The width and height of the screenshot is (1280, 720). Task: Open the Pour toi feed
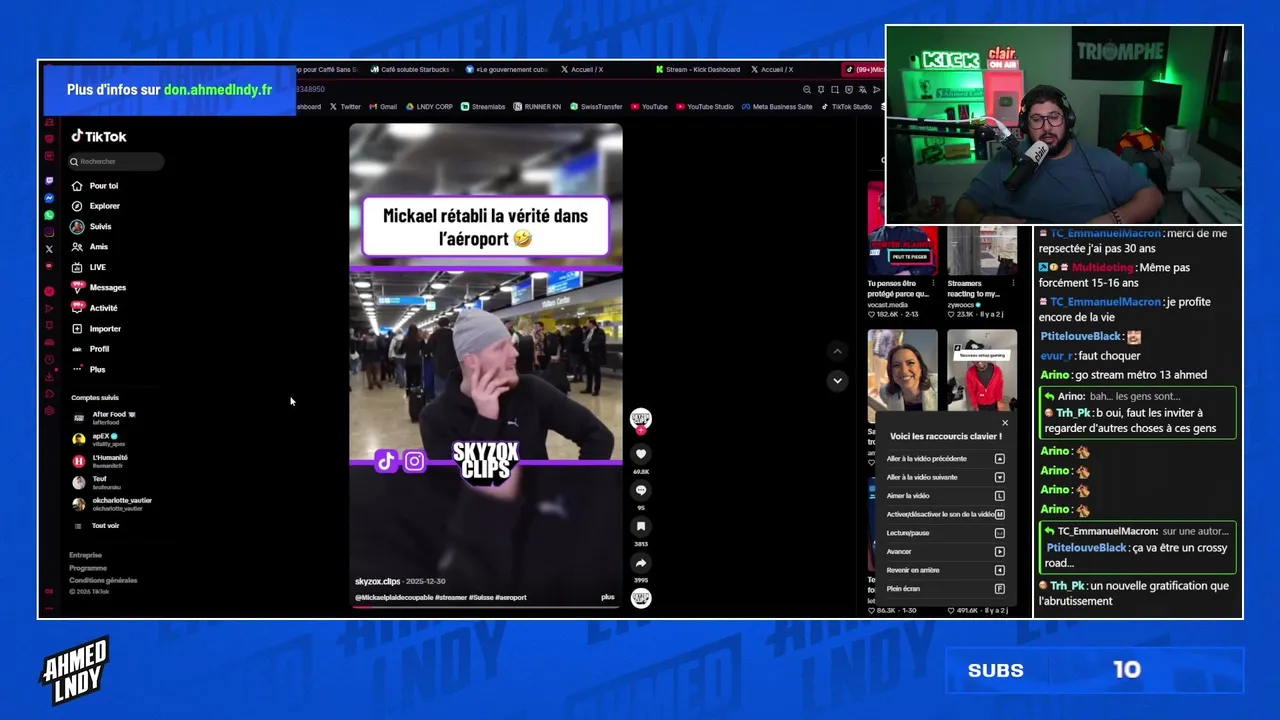[95, 186]
